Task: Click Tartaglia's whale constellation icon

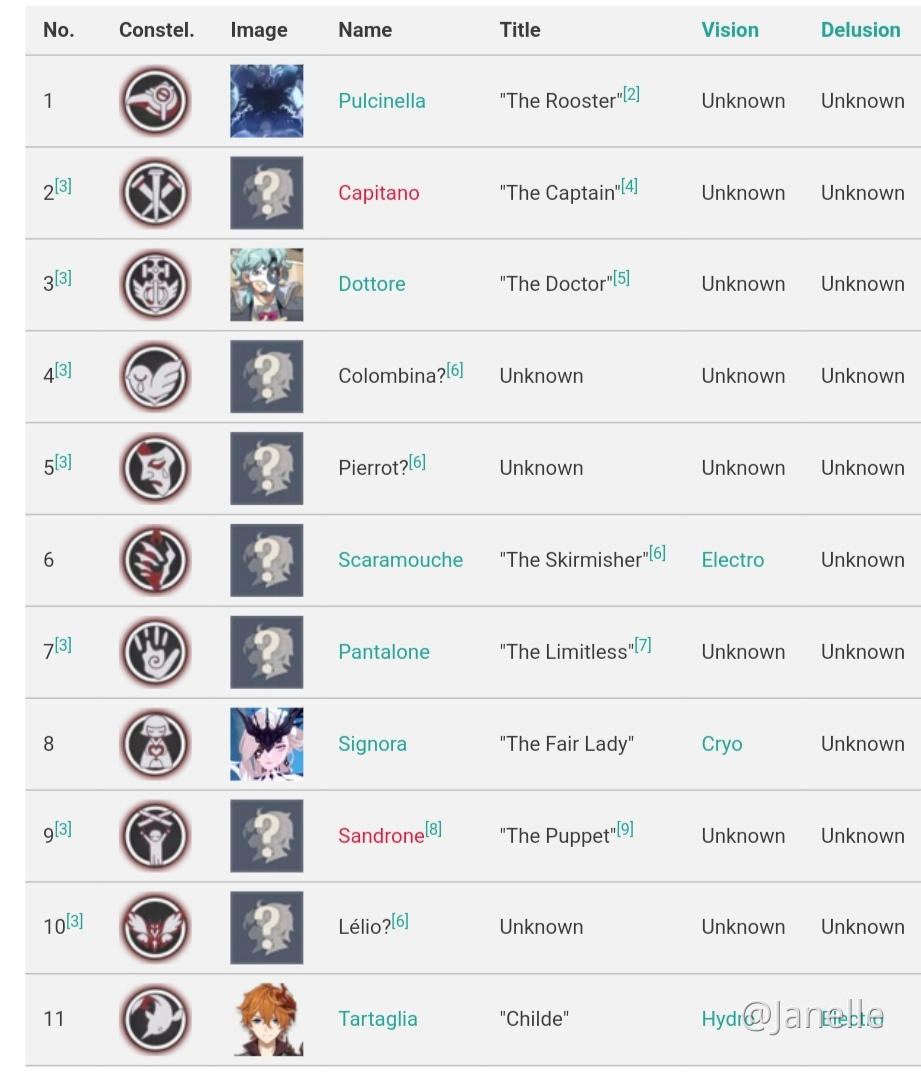Action: [155, 1019]
